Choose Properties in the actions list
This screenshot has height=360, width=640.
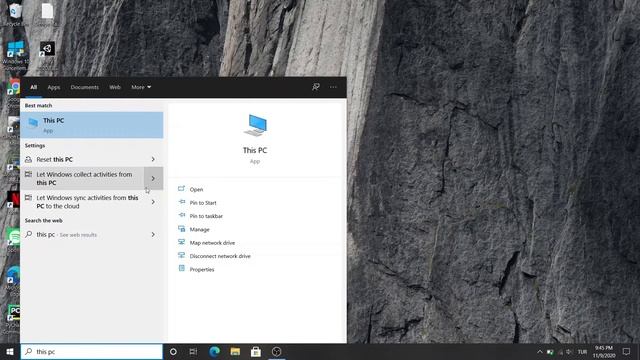(x=202, y=269)
